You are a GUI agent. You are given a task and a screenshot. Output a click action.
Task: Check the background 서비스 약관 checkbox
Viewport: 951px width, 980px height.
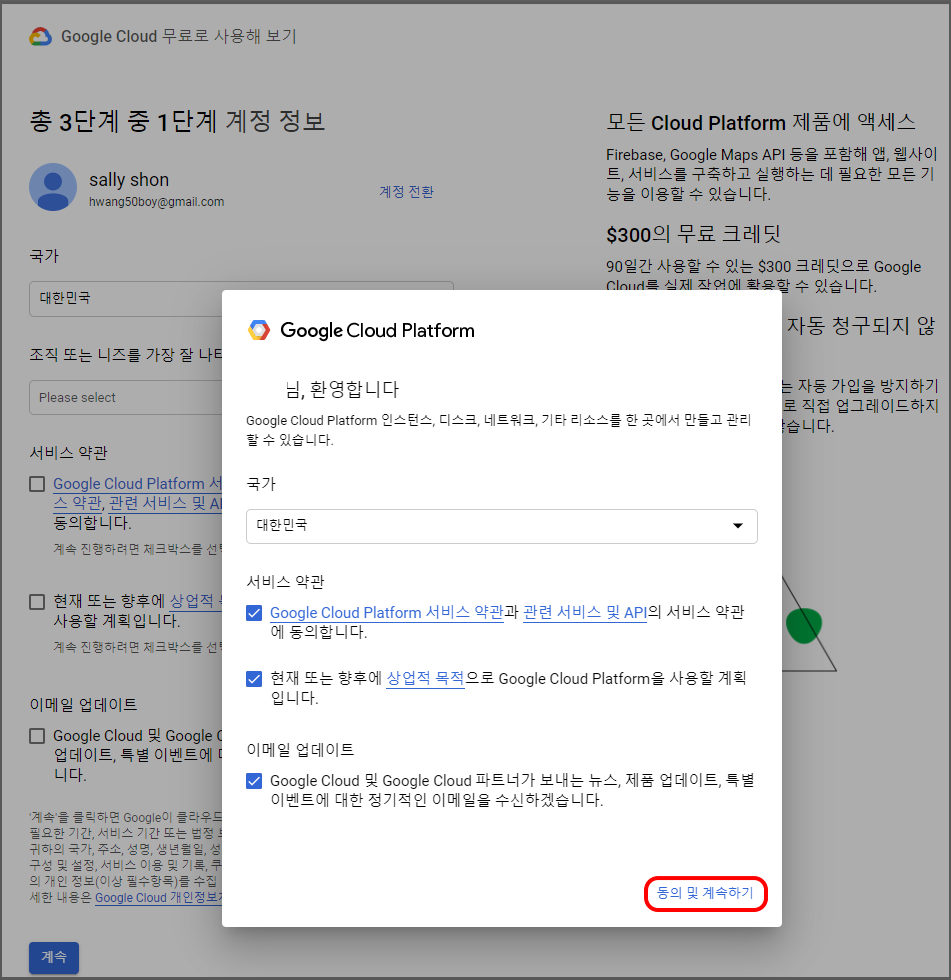(37, 484)
